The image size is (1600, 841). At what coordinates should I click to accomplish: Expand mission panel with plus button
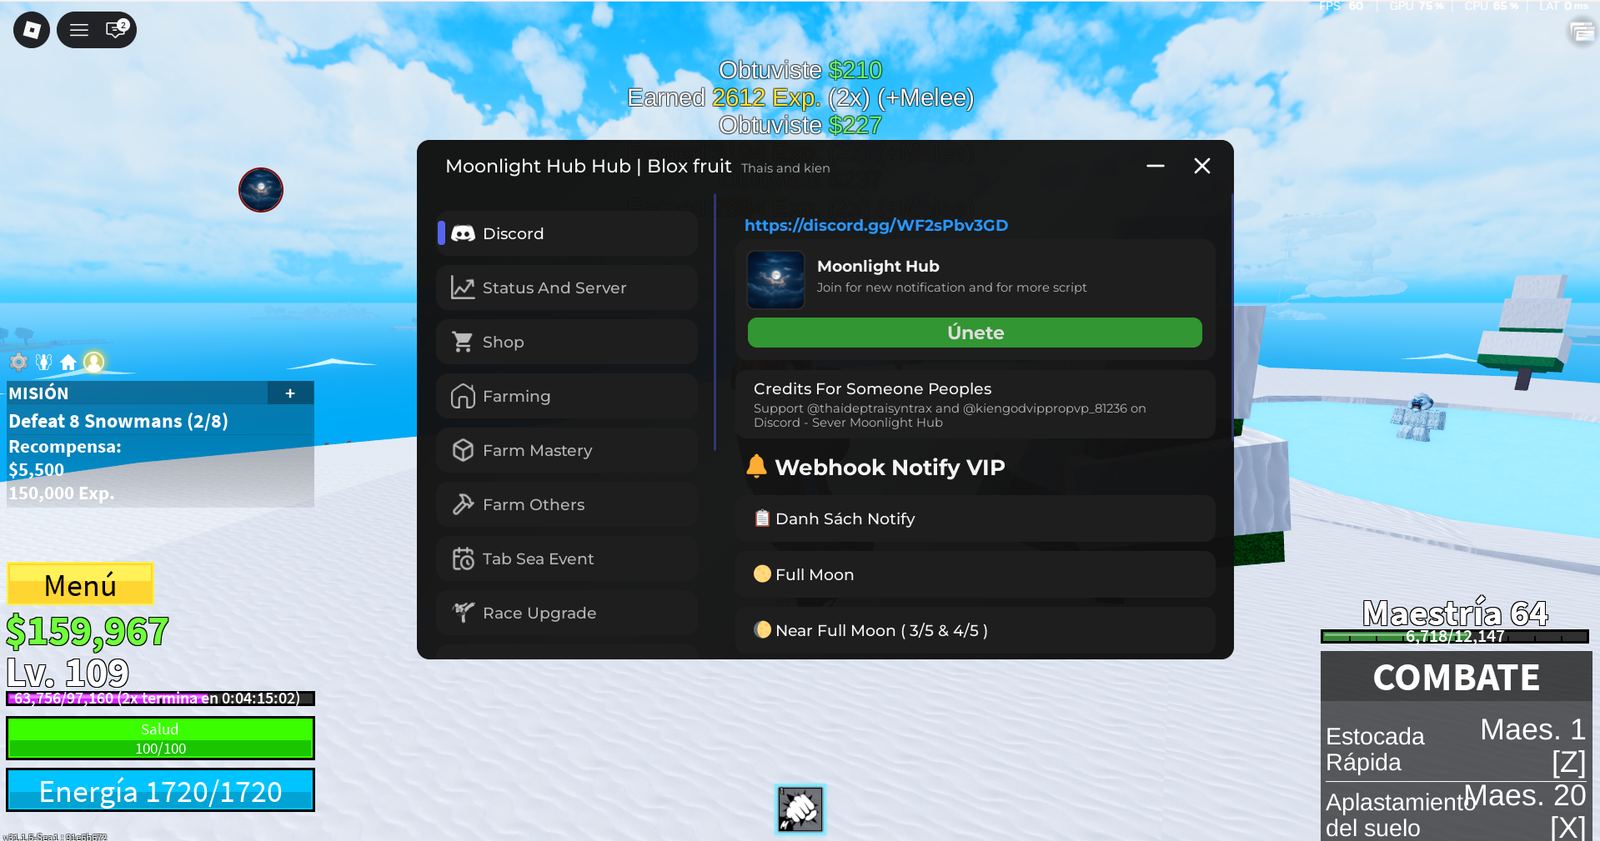[290, 393]
